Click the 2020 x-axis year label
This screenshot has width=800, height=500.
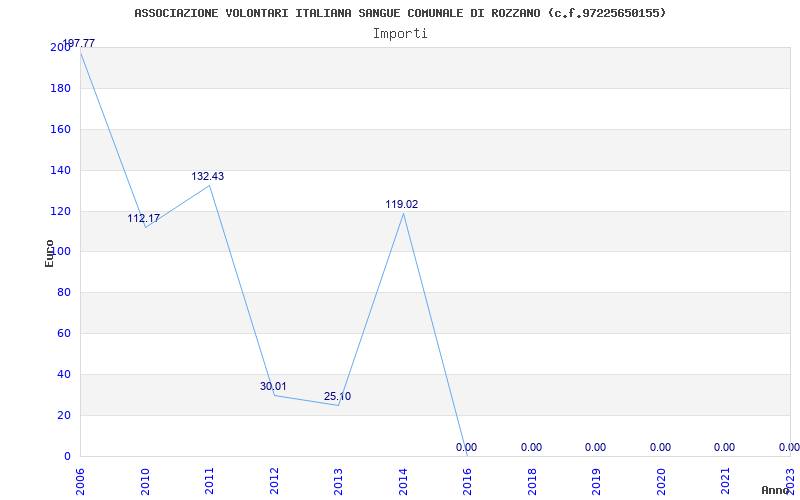click(662, 482)
